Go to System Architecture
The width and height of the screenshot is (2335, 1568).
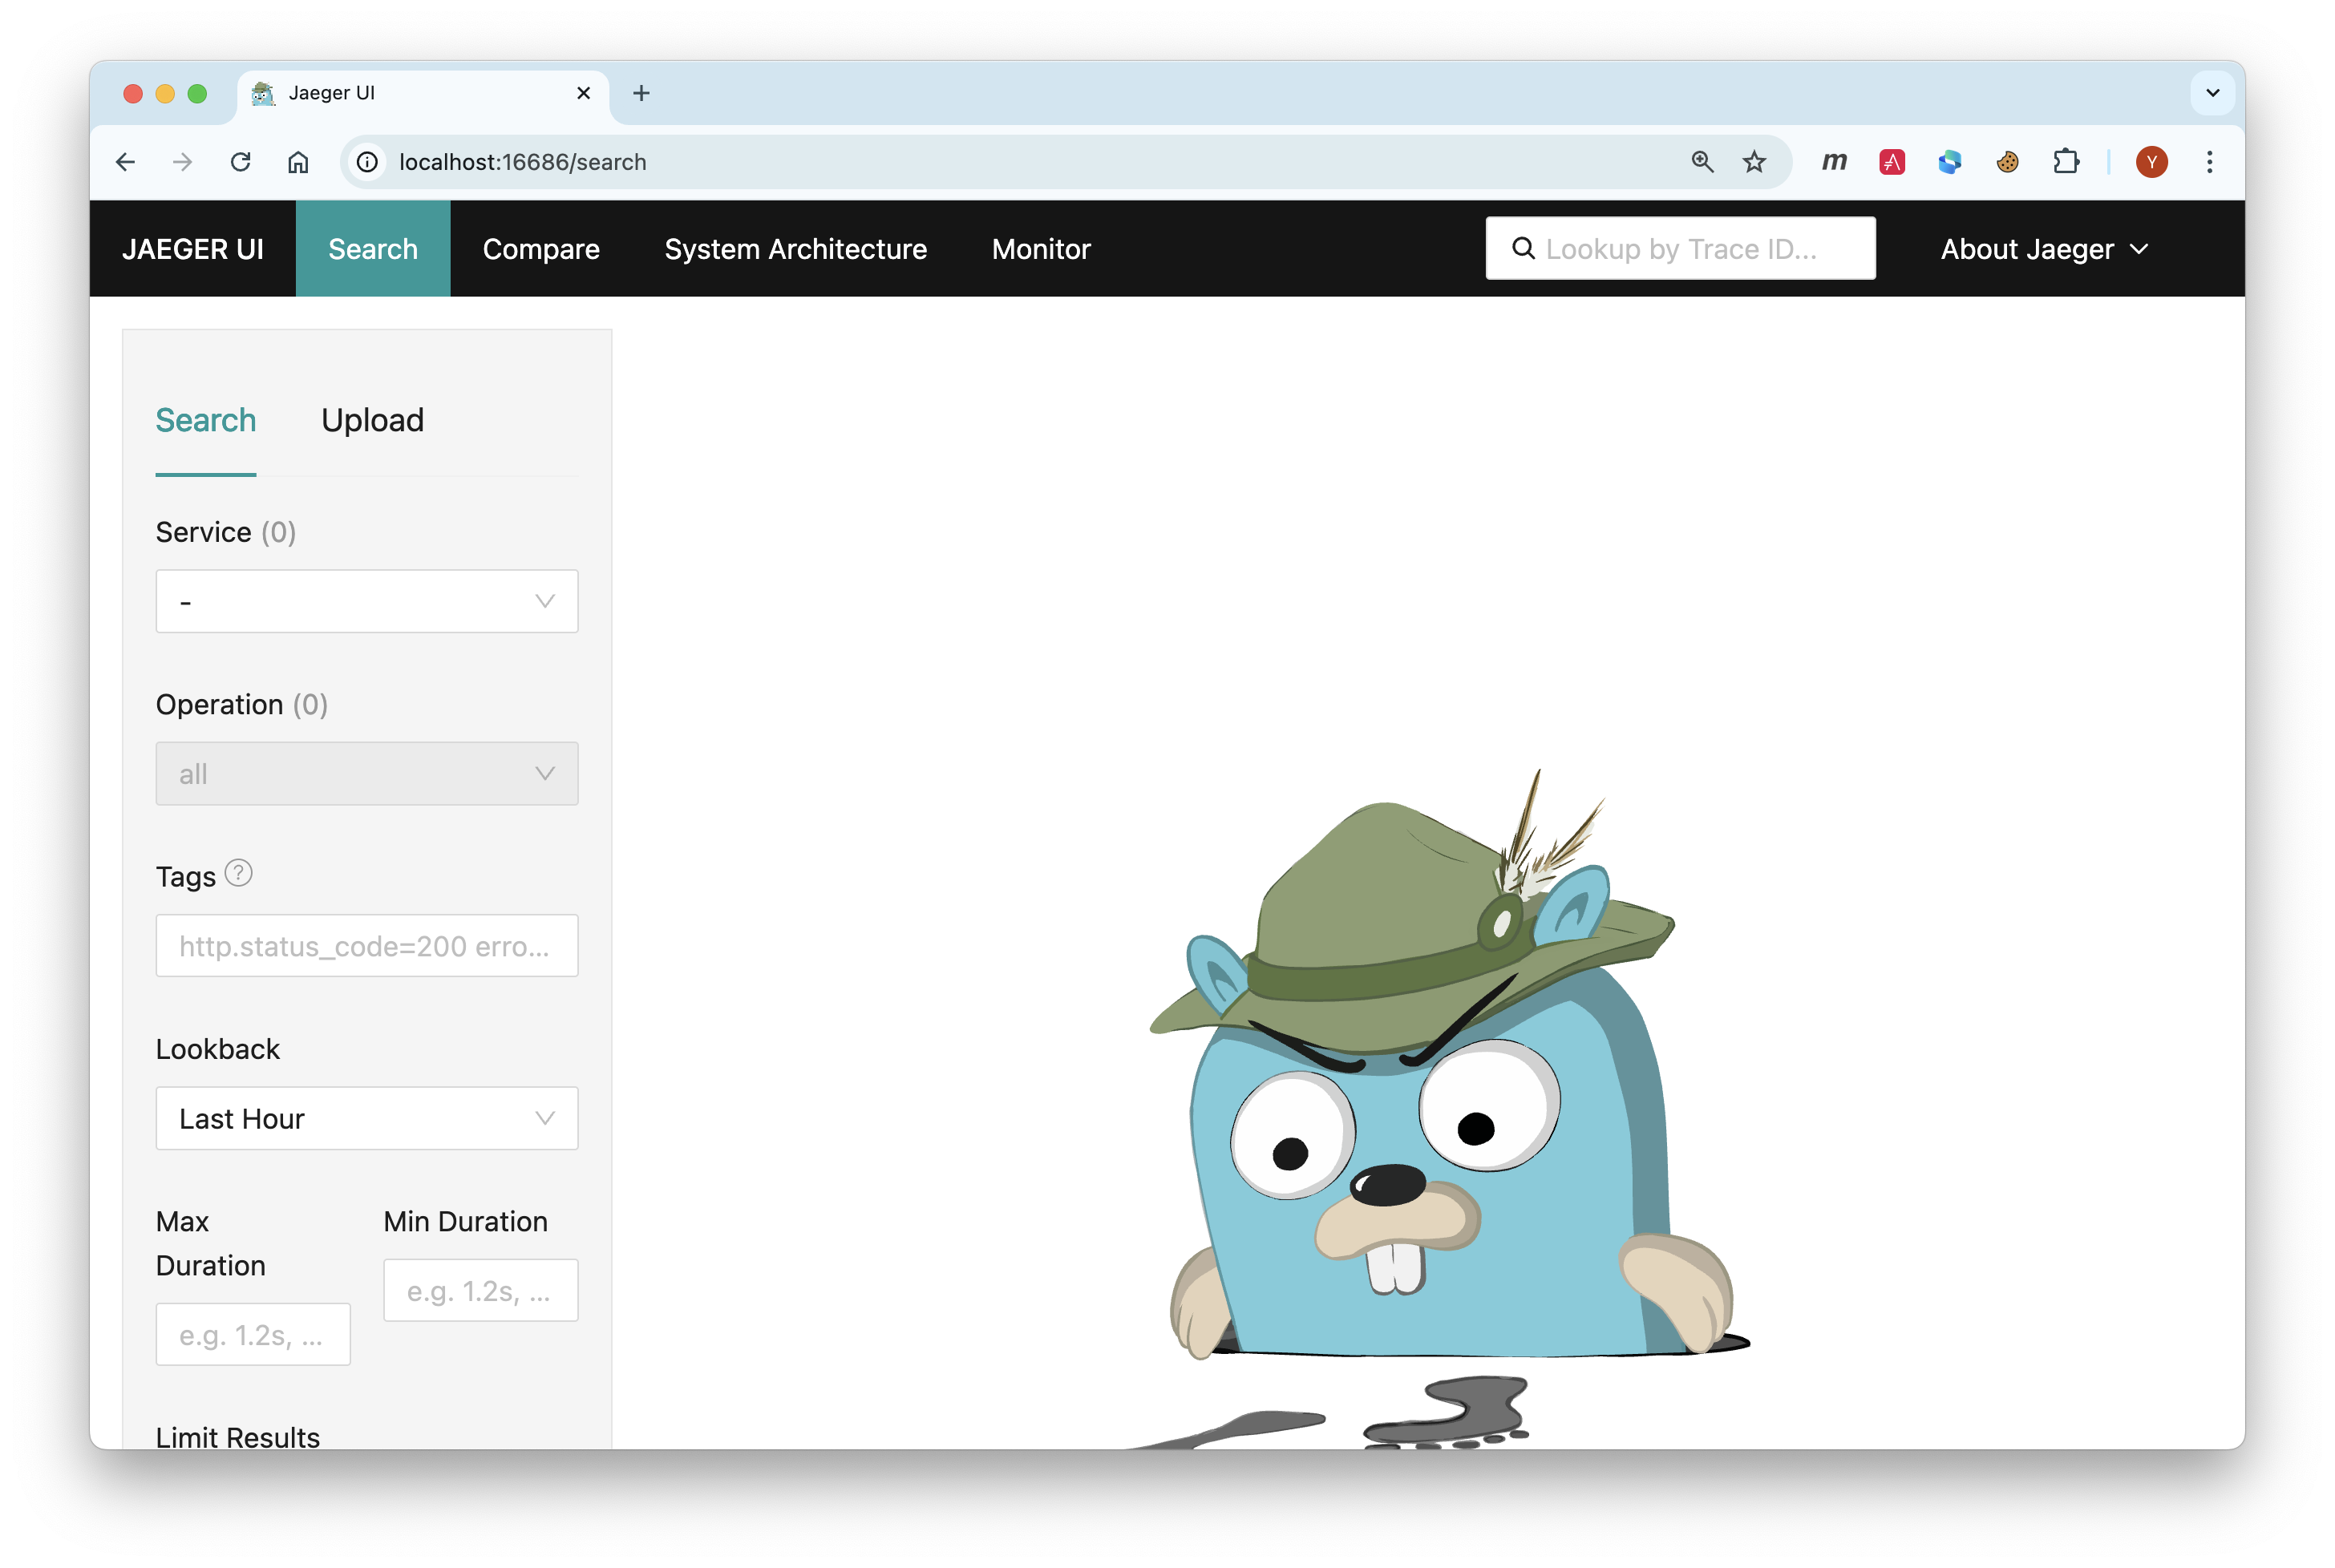click(796, 249)
